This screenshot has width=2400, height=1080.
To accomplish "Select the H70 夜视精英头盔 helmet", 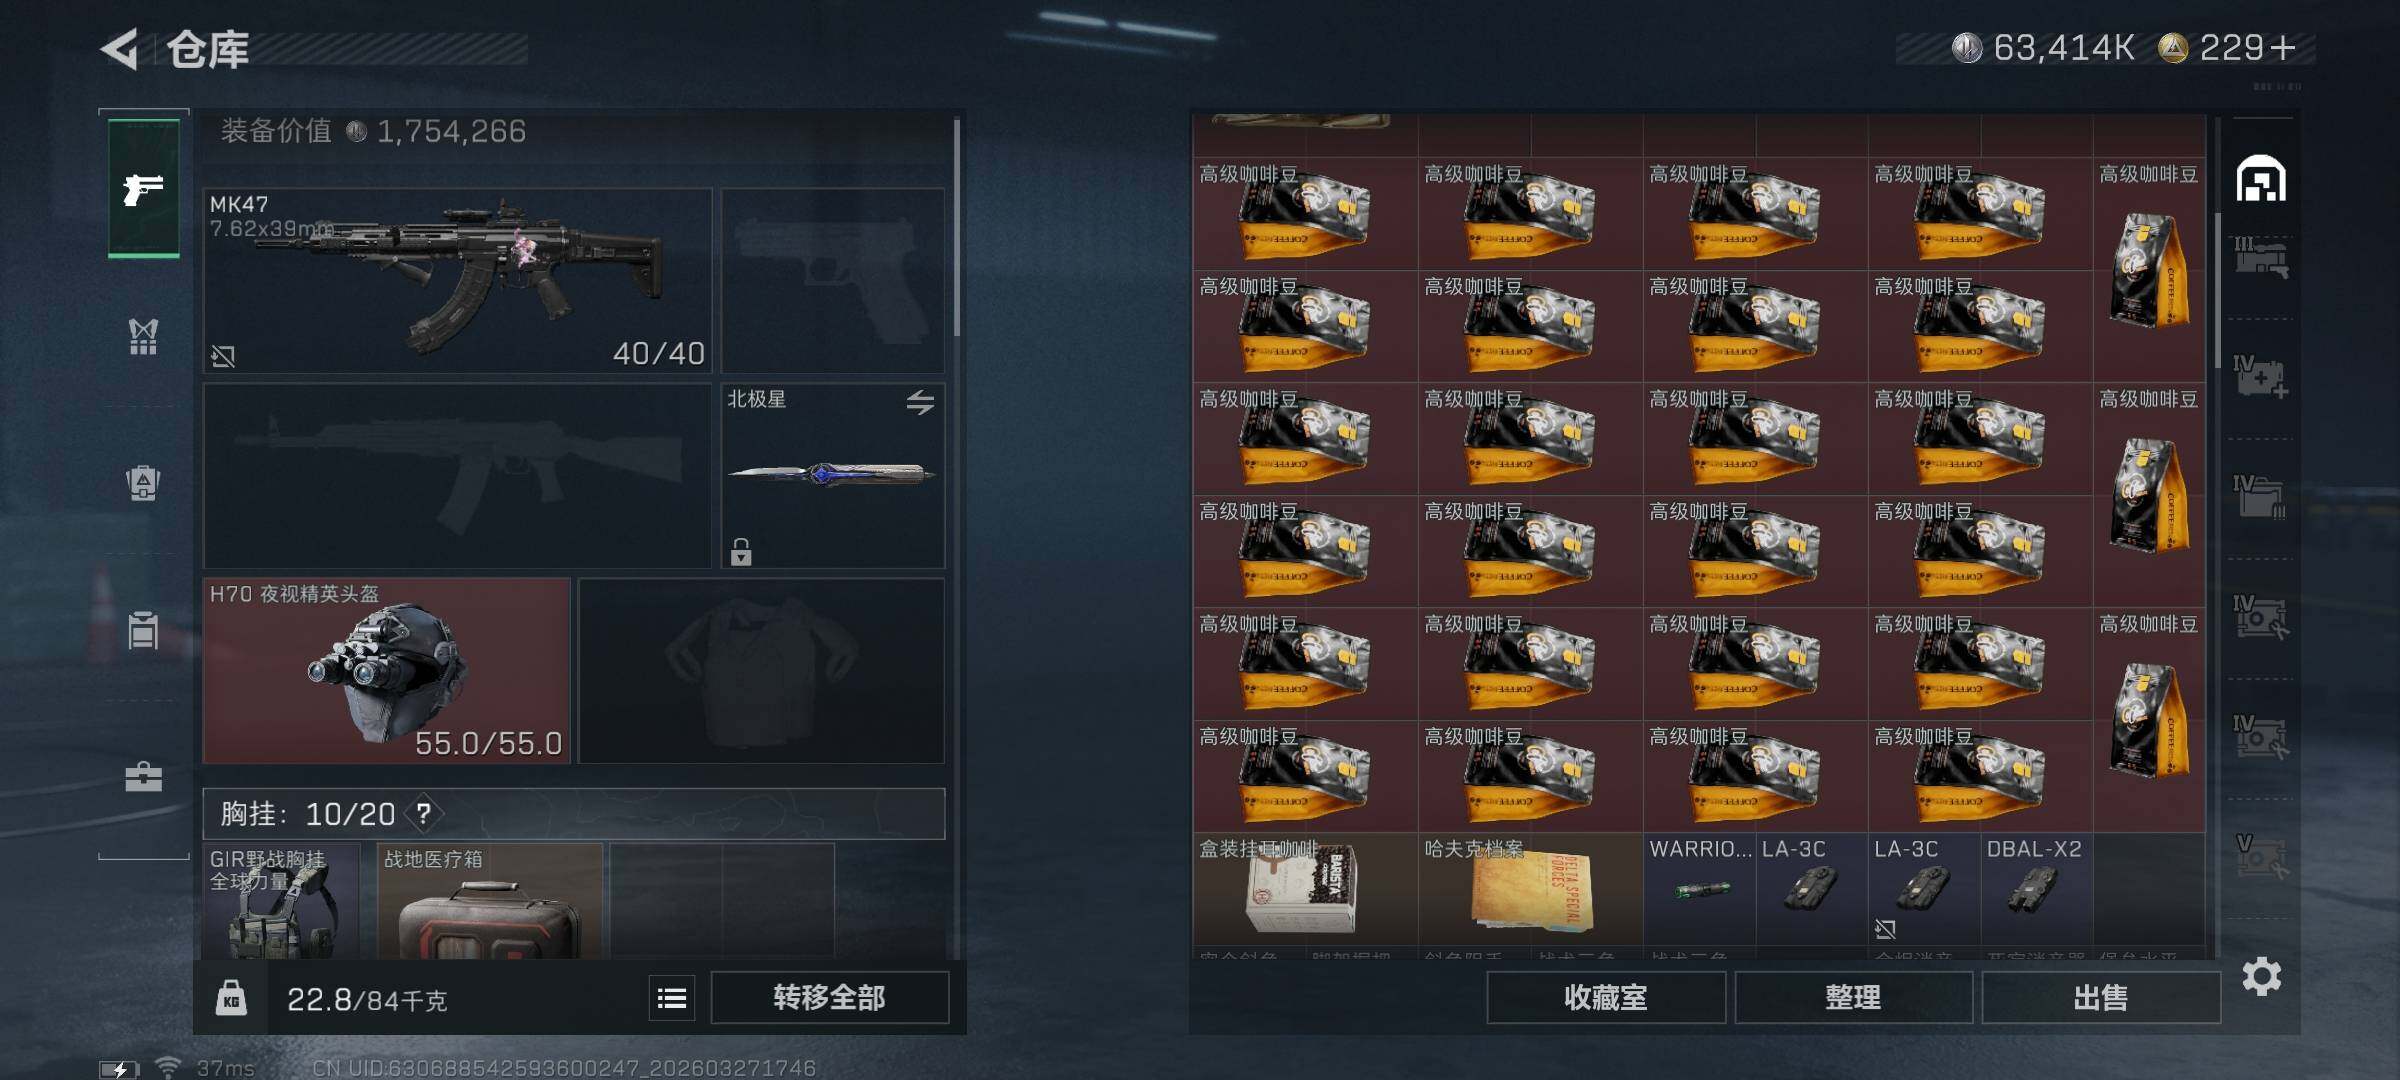I will click(x=387, y=671).
